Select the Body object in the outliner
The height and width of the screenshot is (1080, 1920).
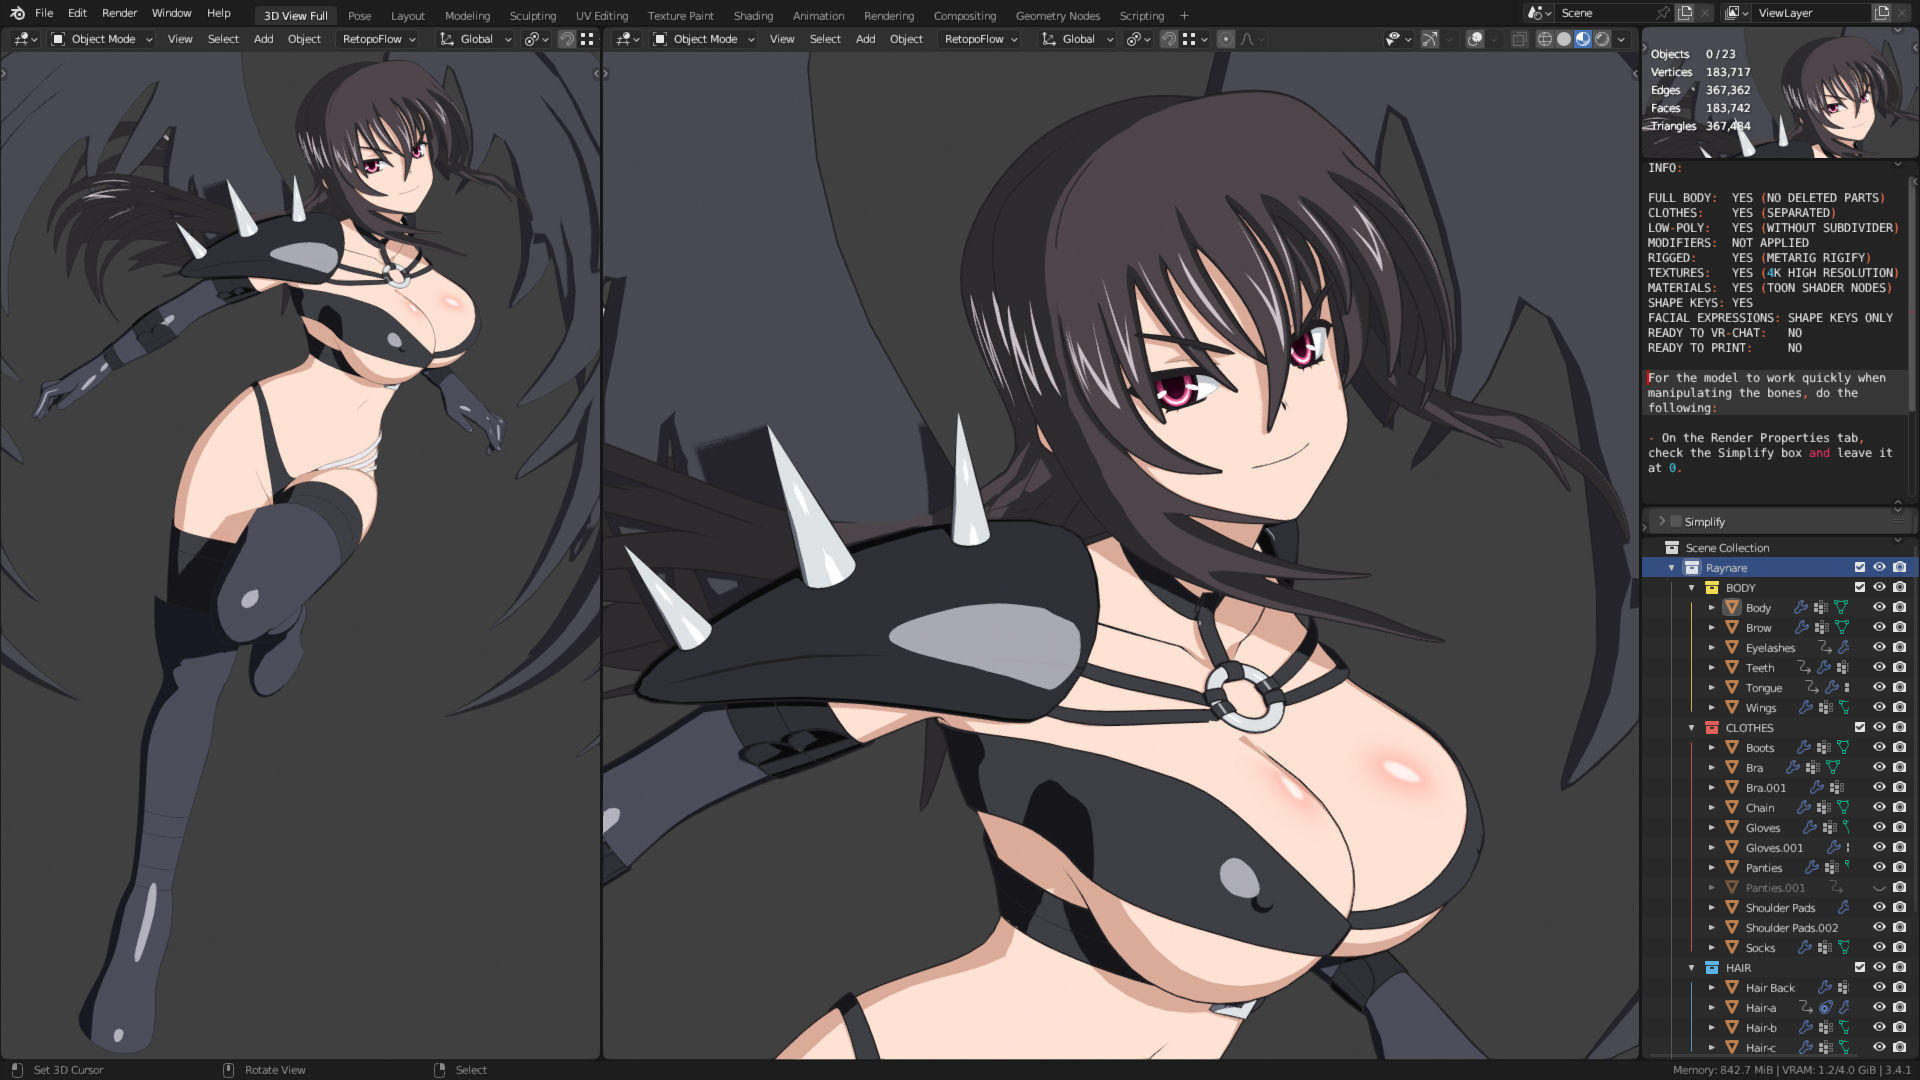pos(1758,608)
